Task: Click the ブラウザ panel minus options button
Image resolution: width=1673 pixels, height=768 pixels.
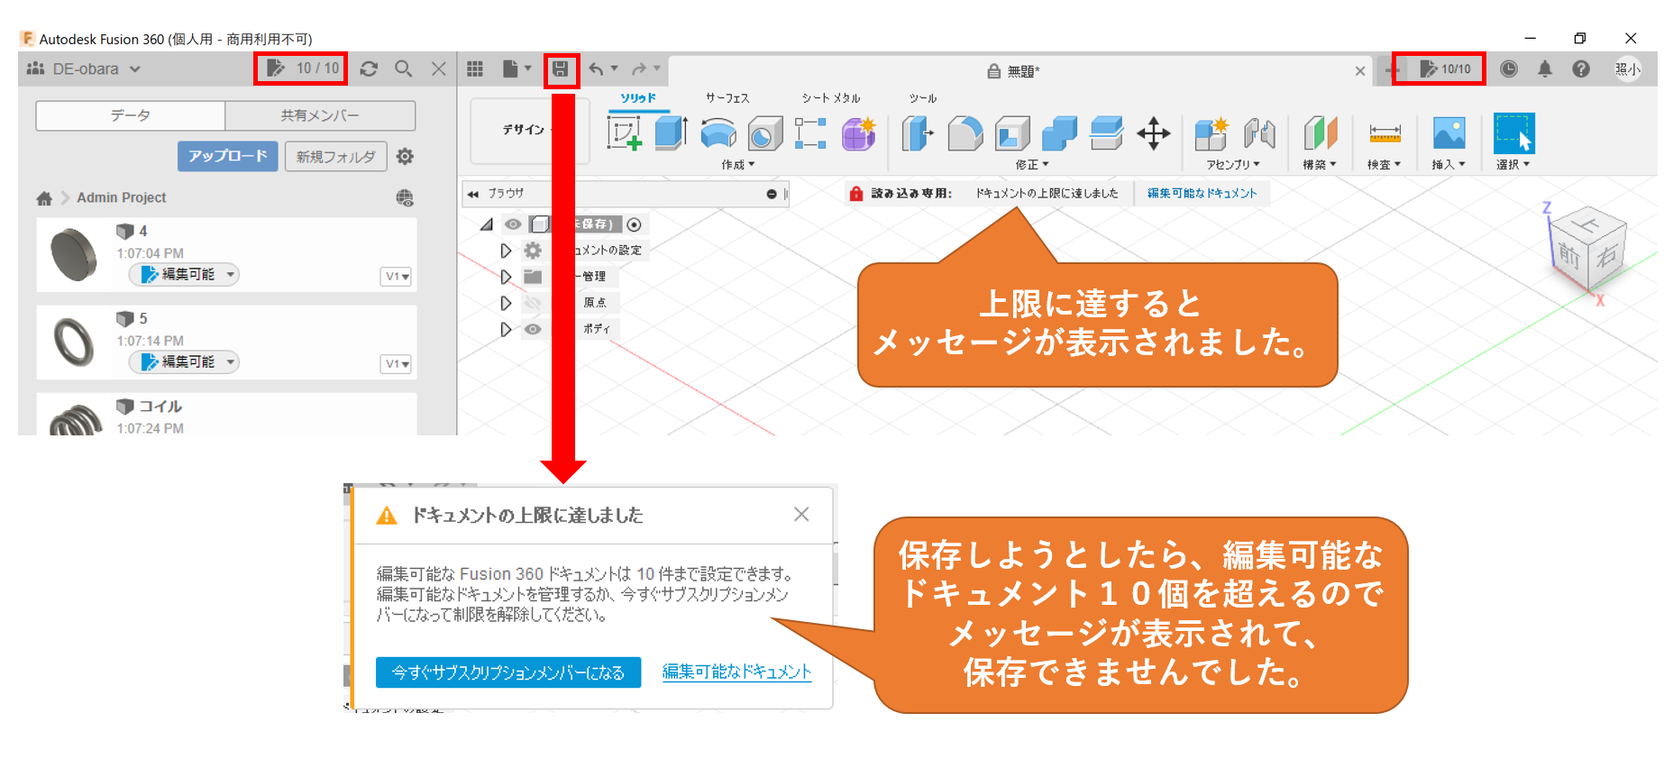Action: click(772, 194)
